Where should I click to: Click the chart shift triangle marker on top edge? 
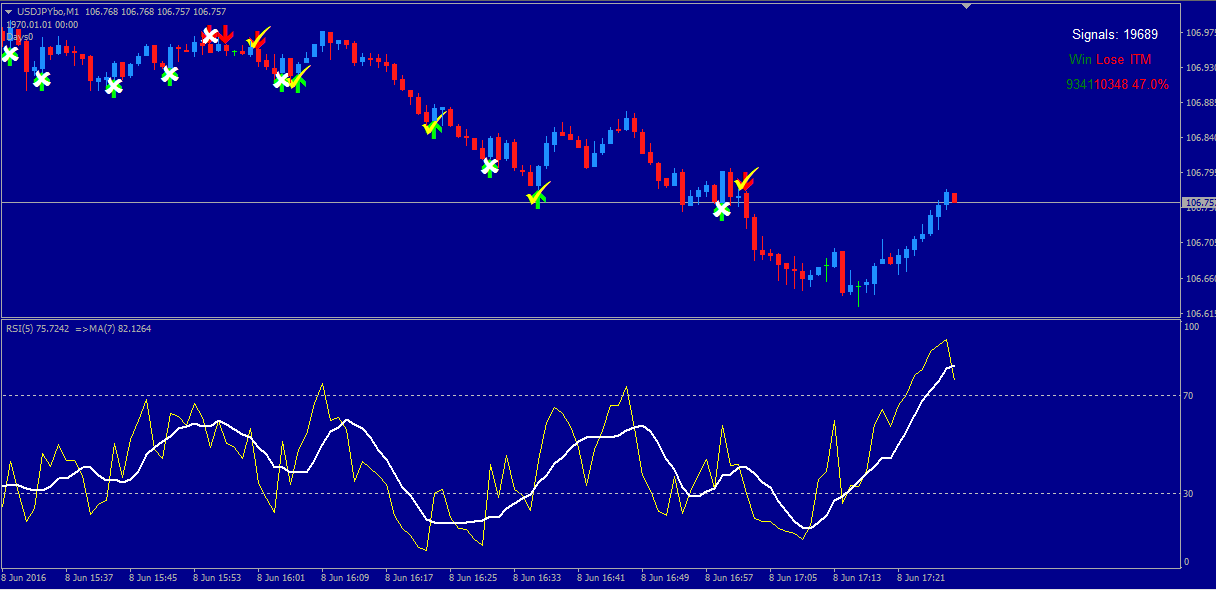click(966, 6)
